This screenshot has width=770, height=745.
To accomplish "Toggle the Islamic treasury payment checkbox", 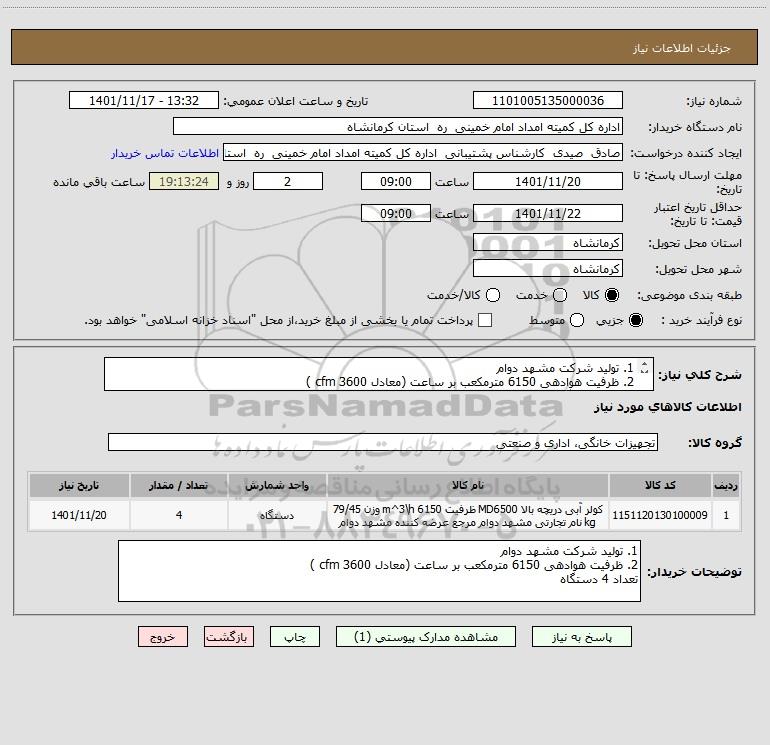I will point(485,320).
